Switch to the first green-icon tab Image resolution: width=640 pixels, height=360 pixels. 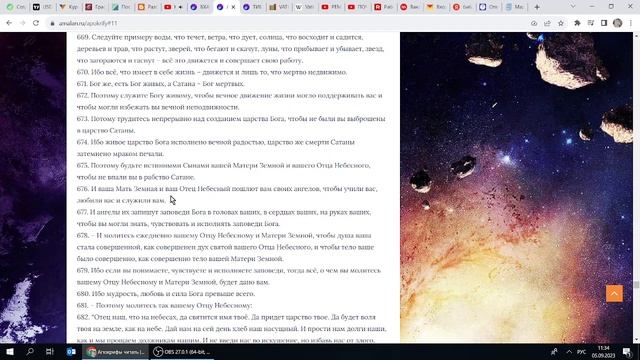click(x=16, y=7)
